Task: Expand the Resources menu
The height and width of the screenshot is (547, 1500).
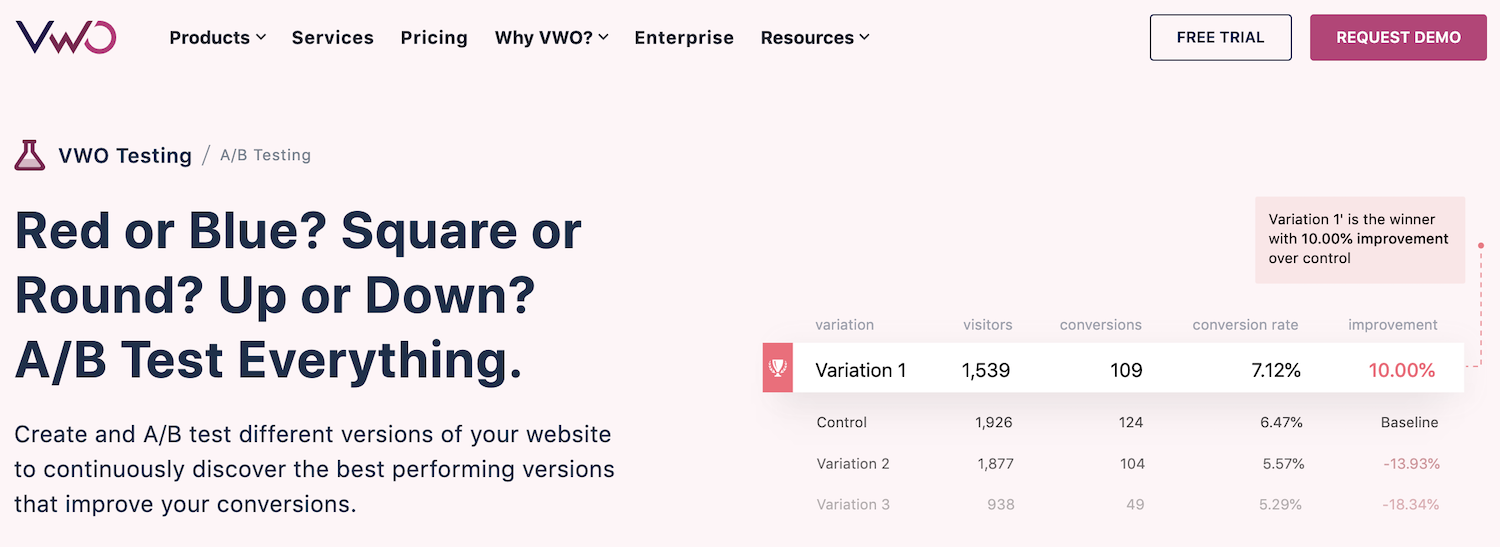Action: 814,38
